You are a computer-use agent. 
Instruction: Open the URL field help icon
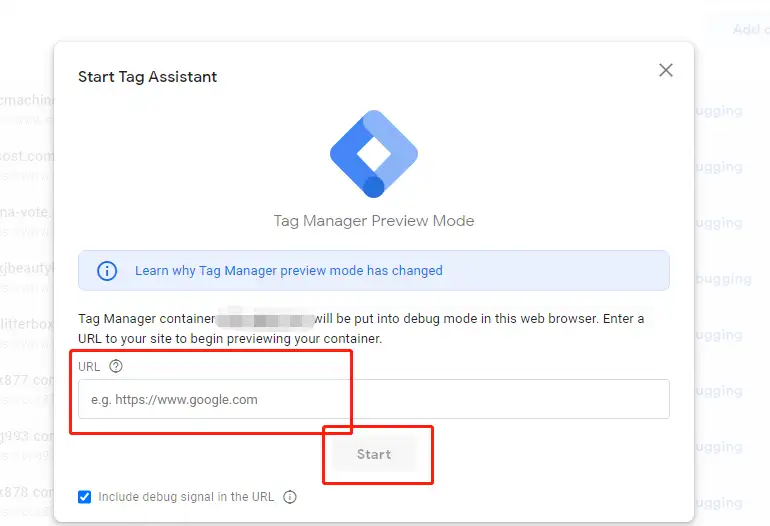(x=116, y=366)
